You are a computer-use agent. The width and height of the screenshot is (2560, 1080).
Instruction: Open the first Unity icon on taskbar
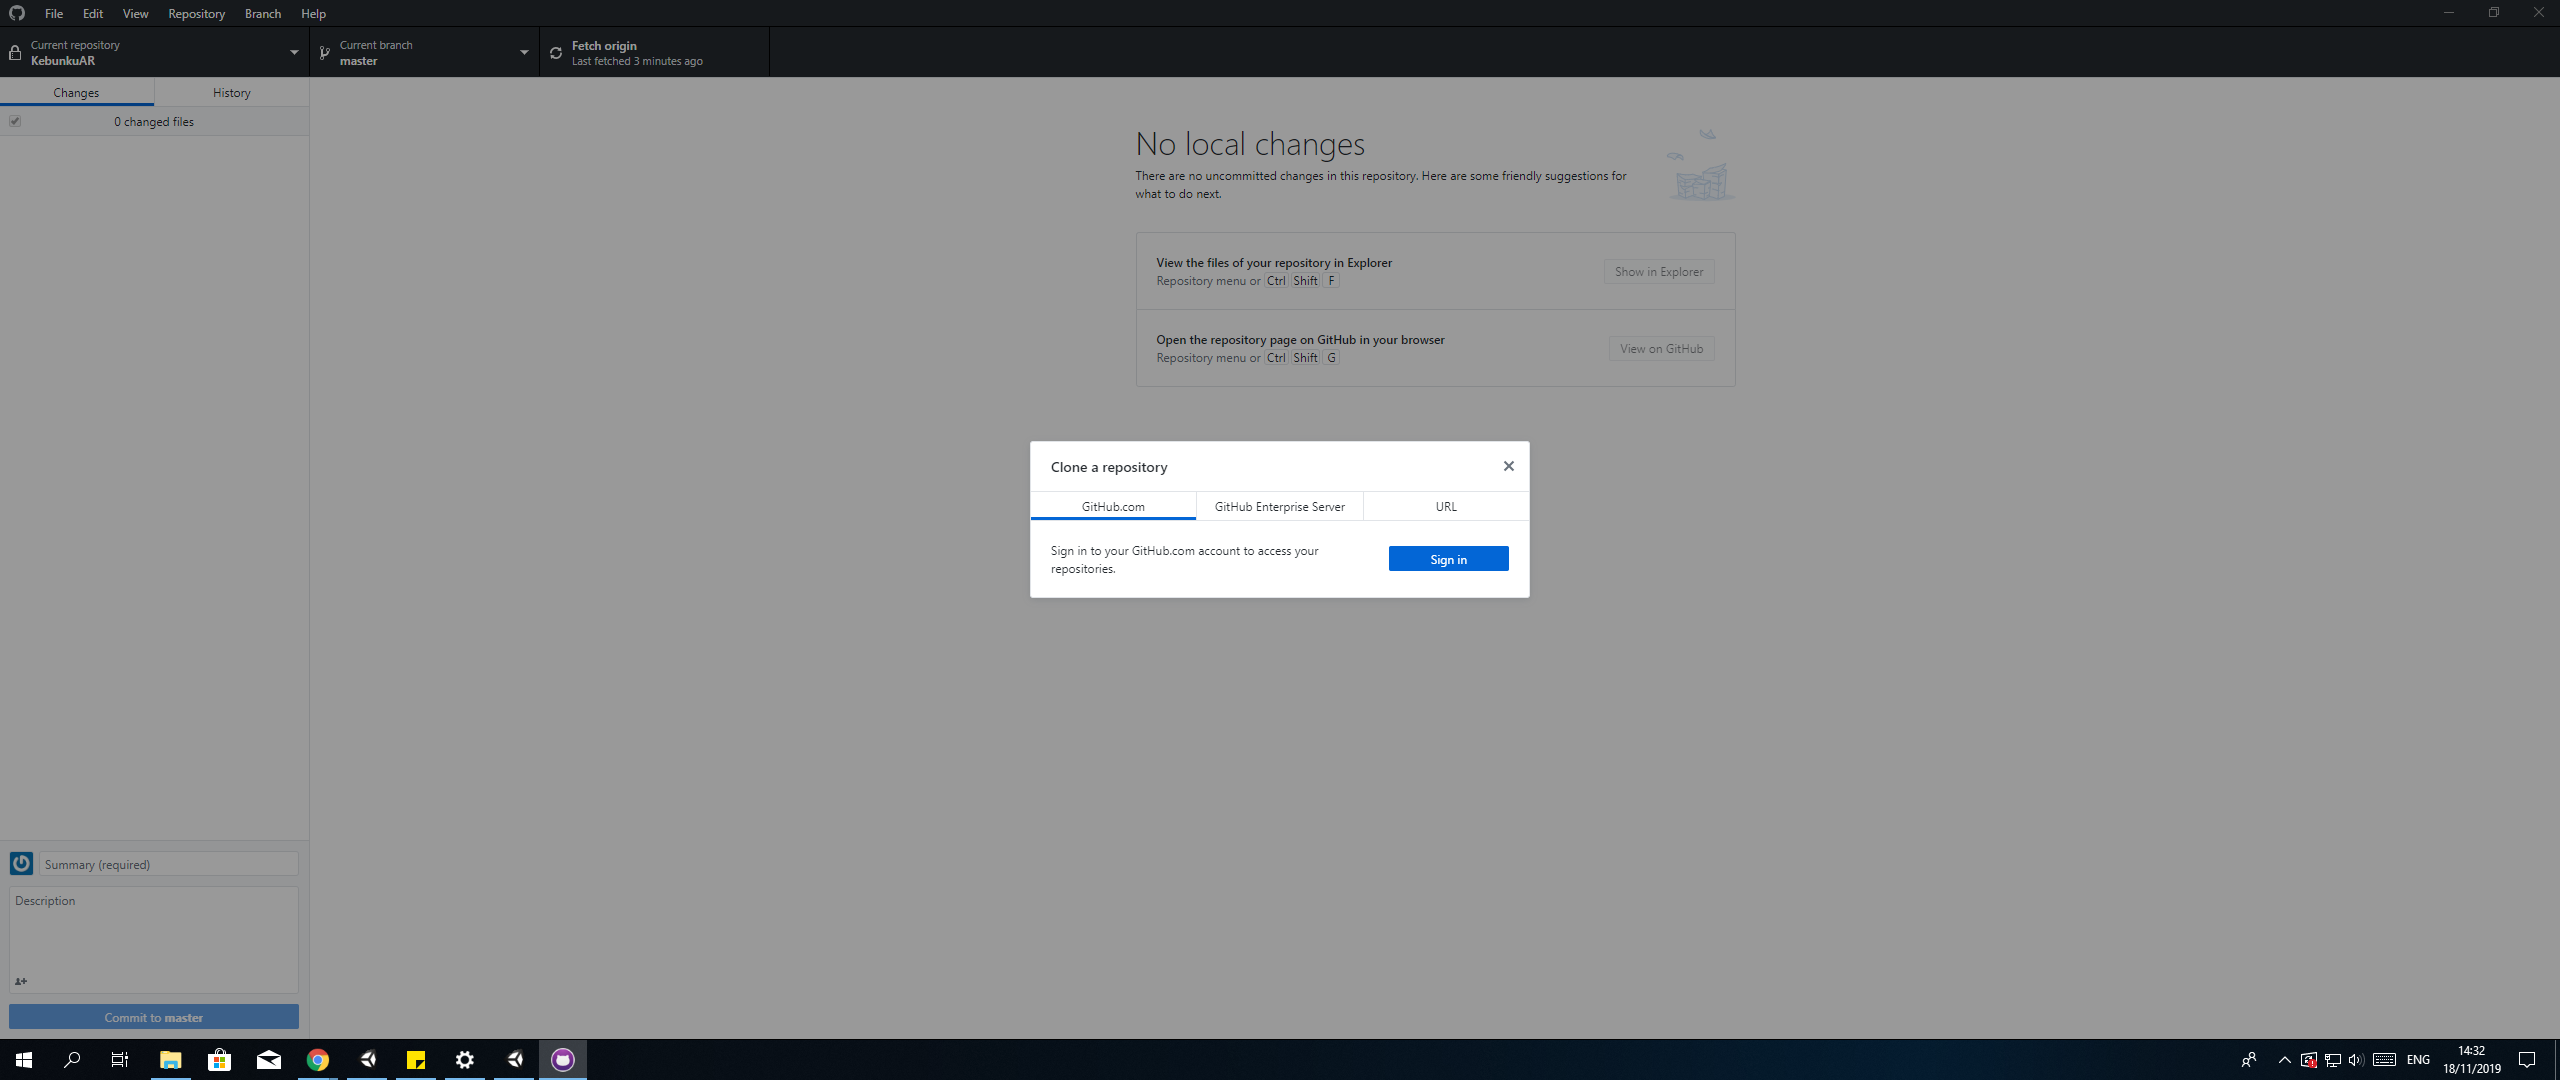[x=367, y=1059]
